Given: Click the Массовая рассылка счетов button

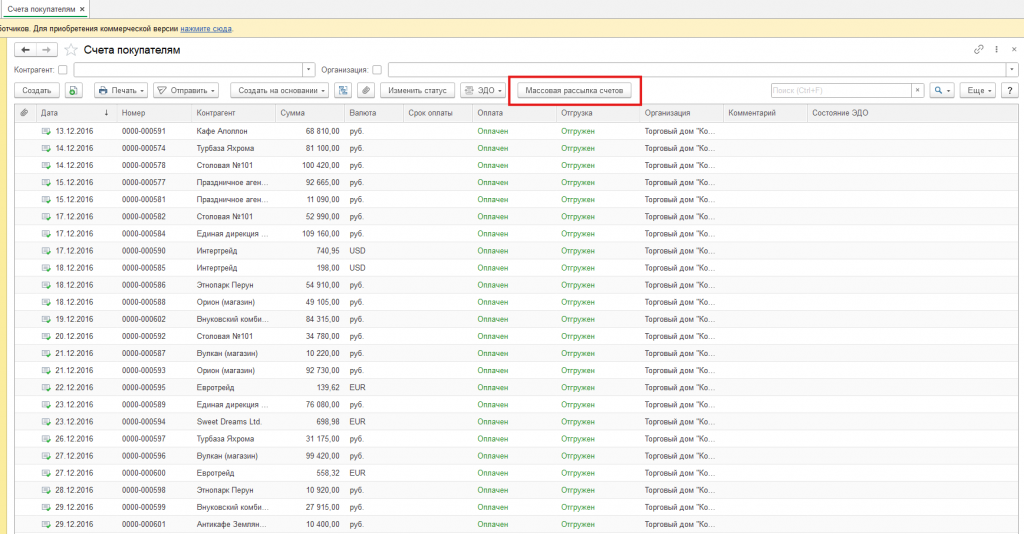Looking at the screenshot, I should coord(575,91).
